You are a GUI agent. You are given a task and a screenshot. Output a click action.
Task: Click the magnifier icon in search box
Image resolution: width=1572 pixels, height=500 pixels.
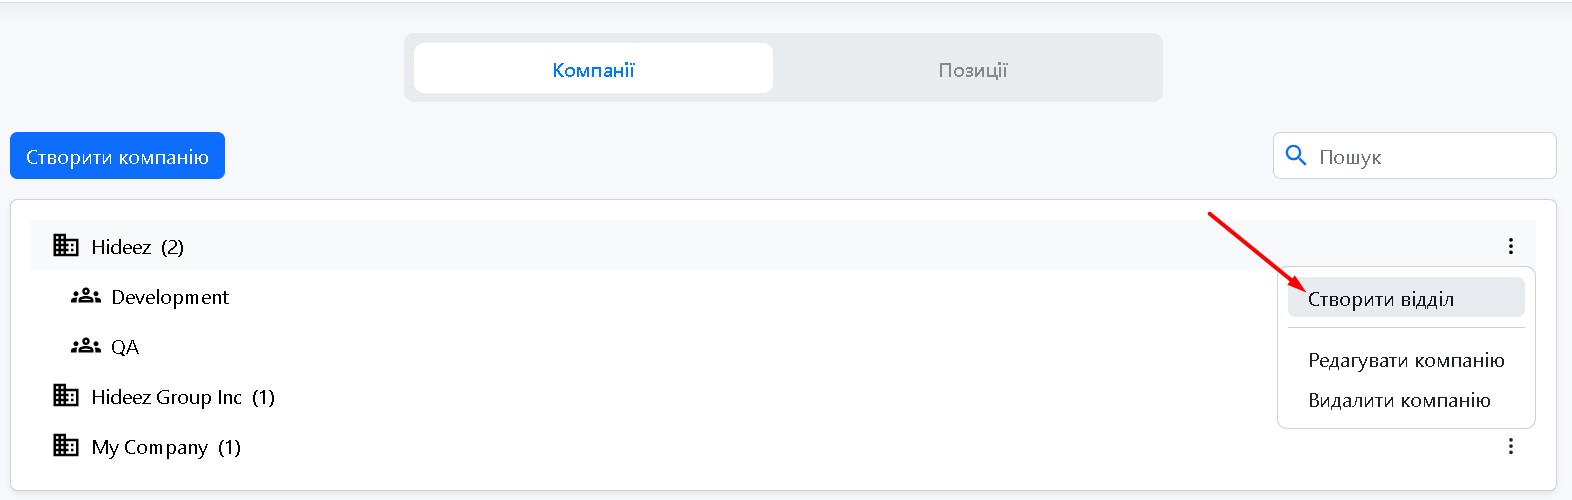click(x=1296, y=156)
